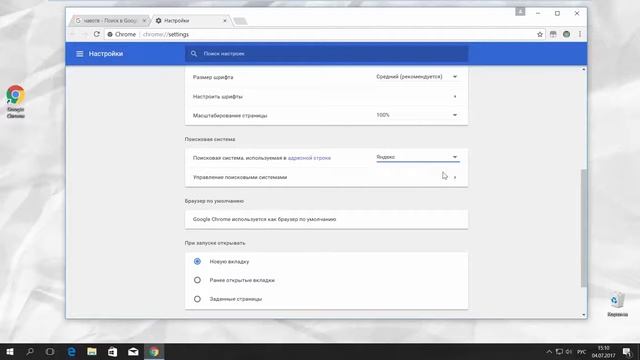This screenshot has width=640, height=360.
Task: Open taskbar search magnifier
Action: (30, 352)
